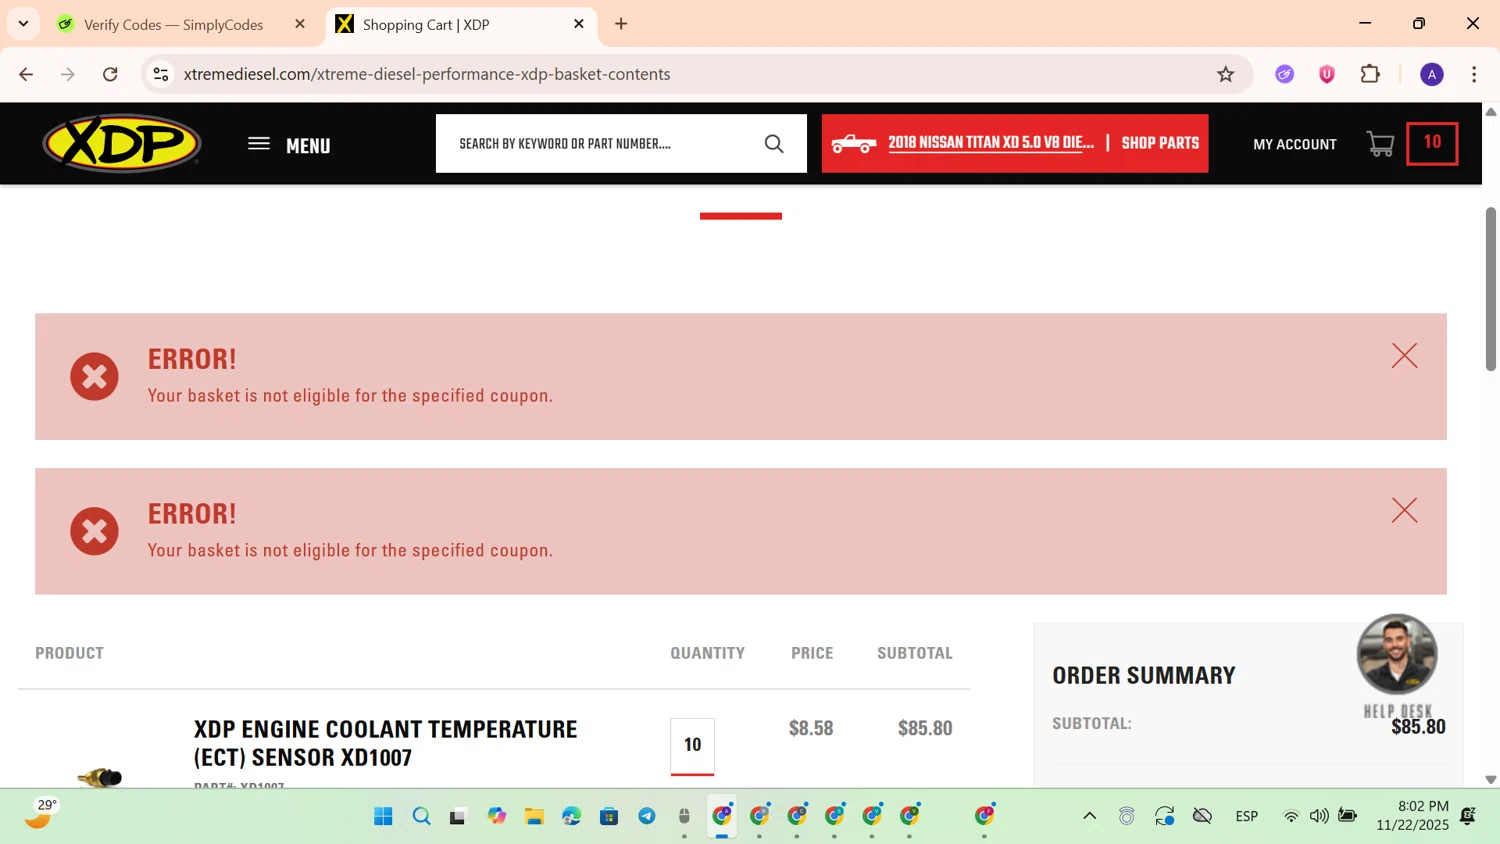Click the scrollbar down arrow
The height and width of the screenshot is (844, 1500).
click(1490, 779)
